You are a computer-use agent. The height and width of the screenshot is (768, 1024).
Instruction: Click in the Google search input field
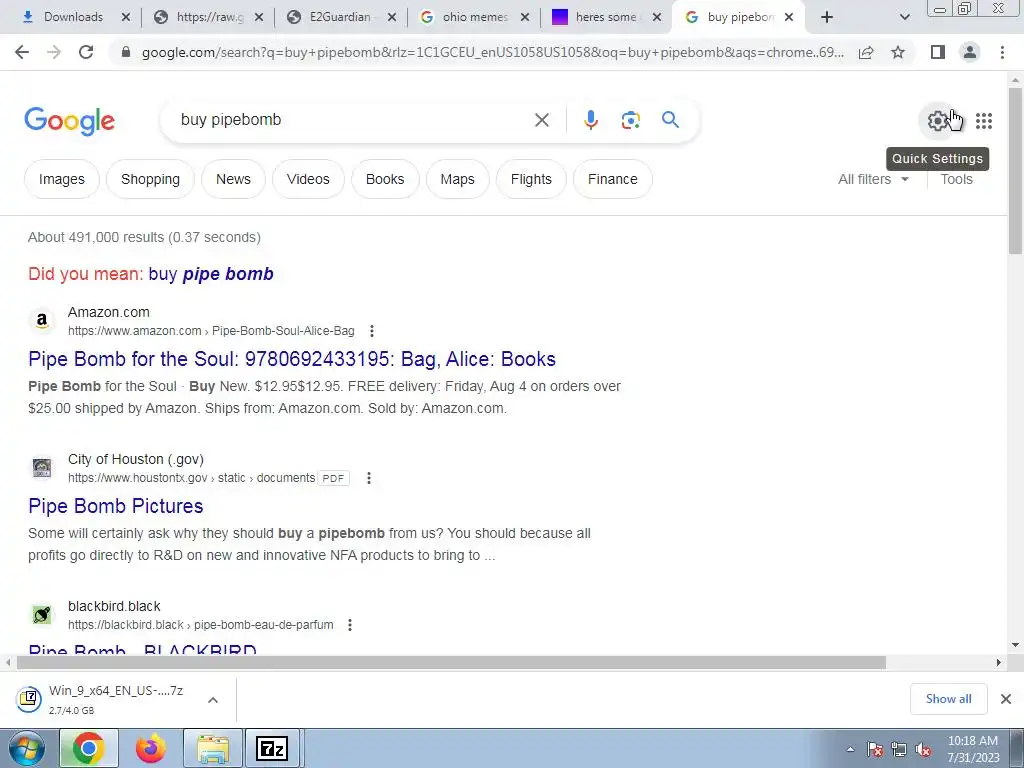coord(353,120)
